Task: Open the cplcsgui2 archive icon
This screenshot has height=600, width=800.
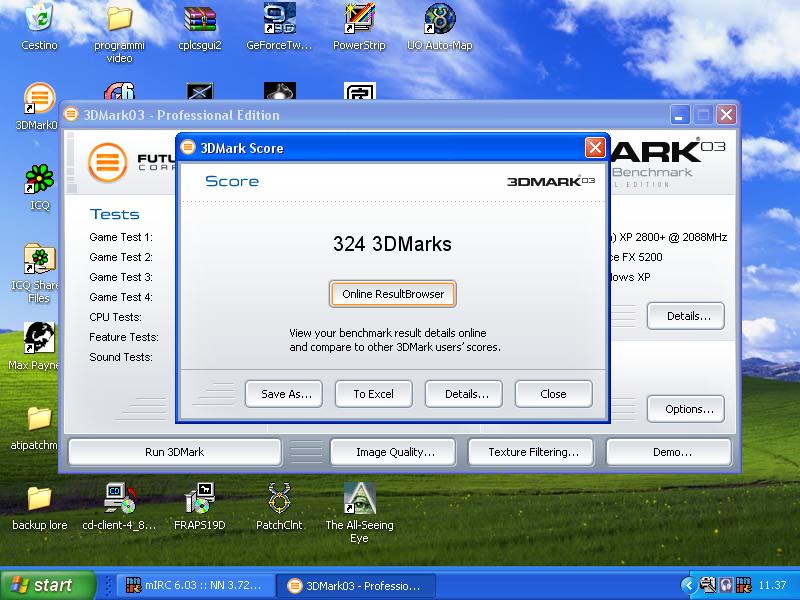Action: point(199,18)
